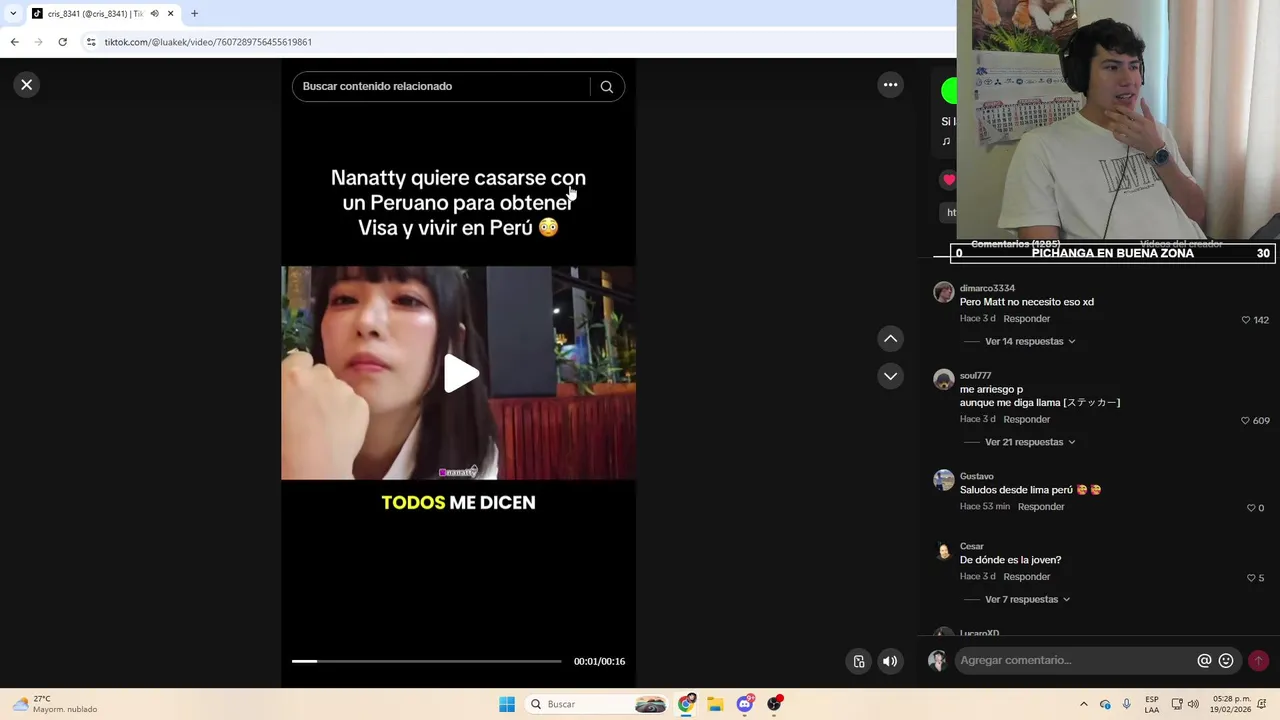This screenshot has width=1280, height=720.
Task: Reply to Cesar's comment via Responder
Action: pyautogui.click(x=1027, y=577)
